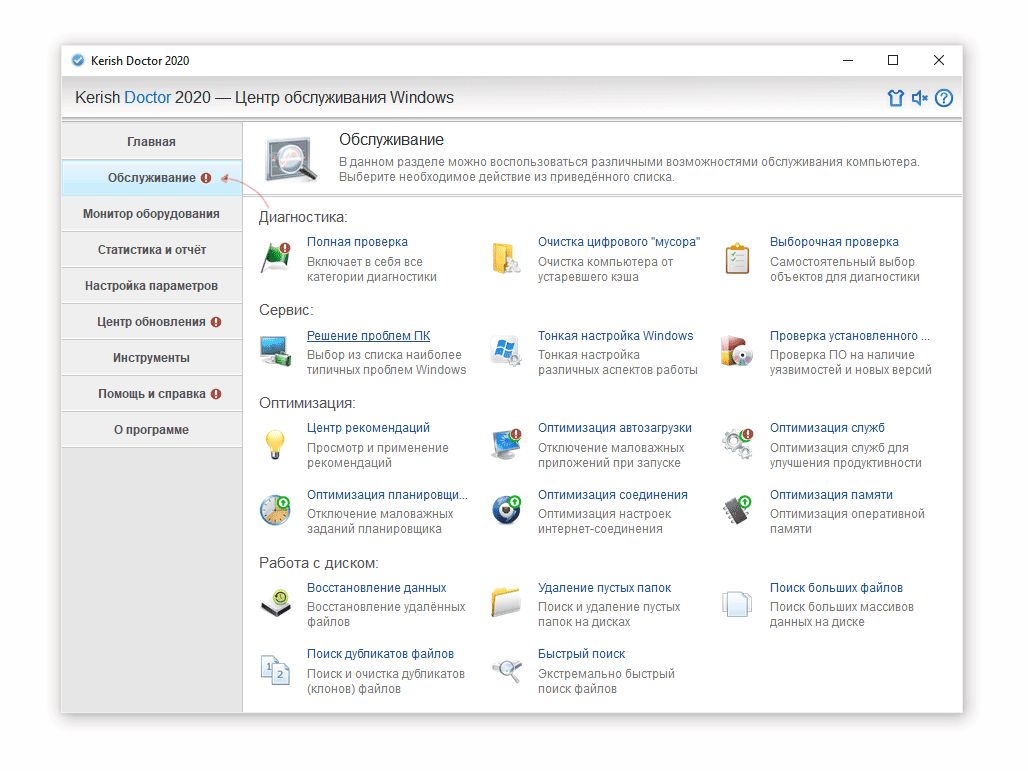Click the digital junk cleanup folder icon

(506, 258)
